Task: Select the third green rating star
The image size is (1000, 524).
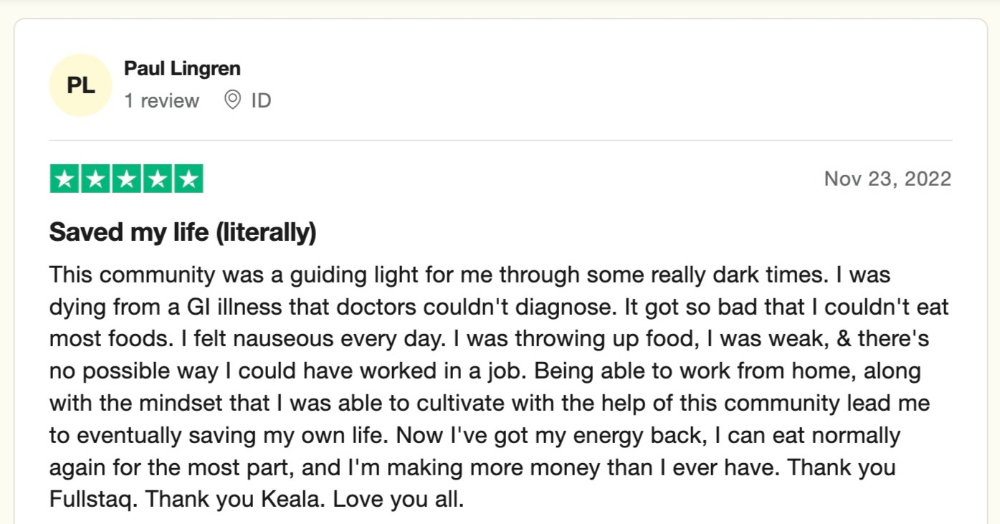Action: click(127, 178)
